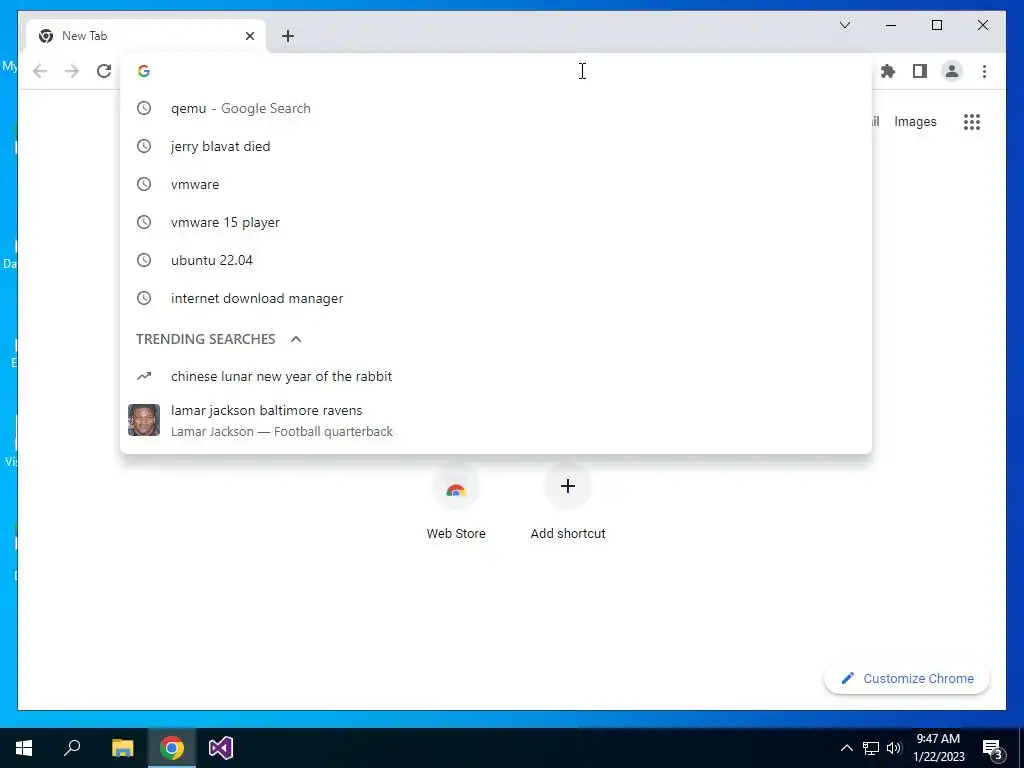
Task: Toggle the side panel icon
Action: [x=920, y=71]
